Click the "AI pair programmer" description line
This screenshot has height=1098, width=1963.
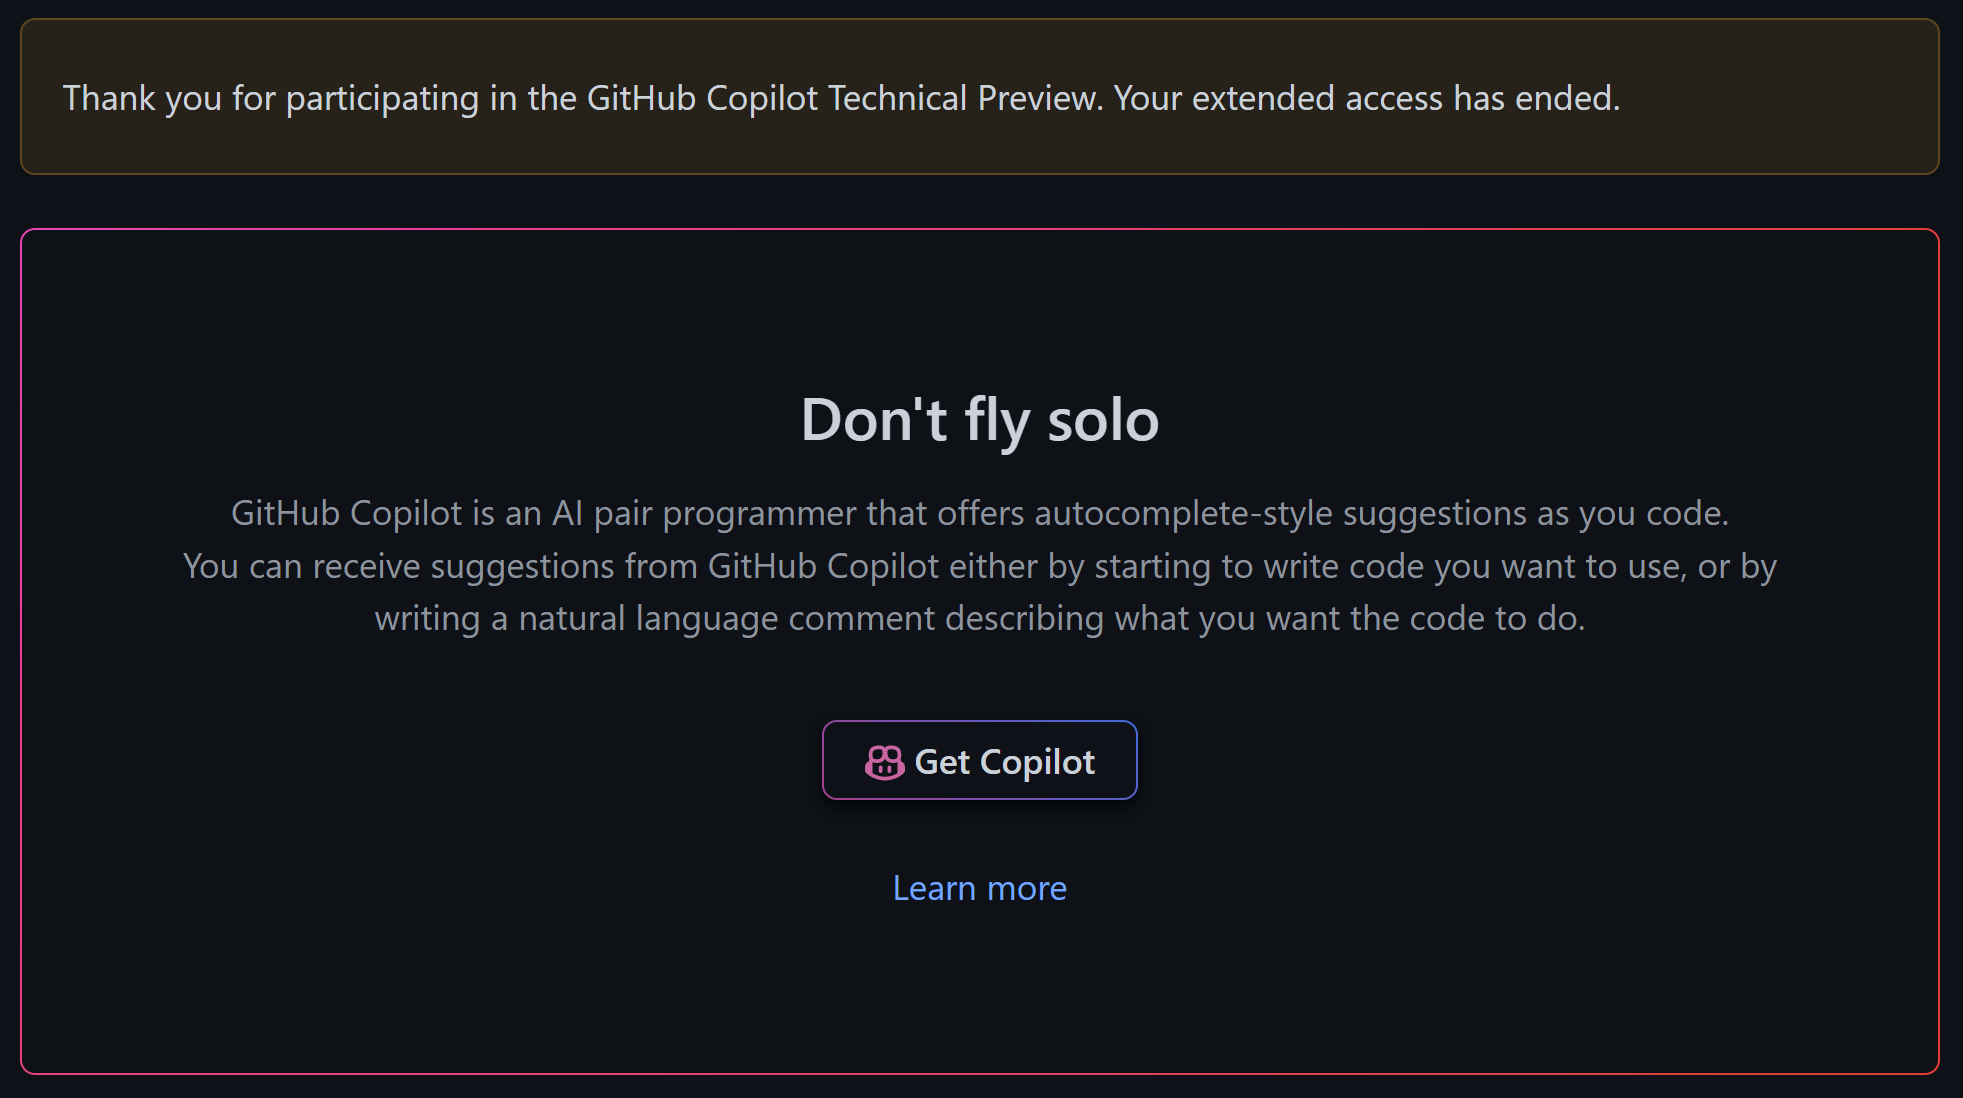980,513
